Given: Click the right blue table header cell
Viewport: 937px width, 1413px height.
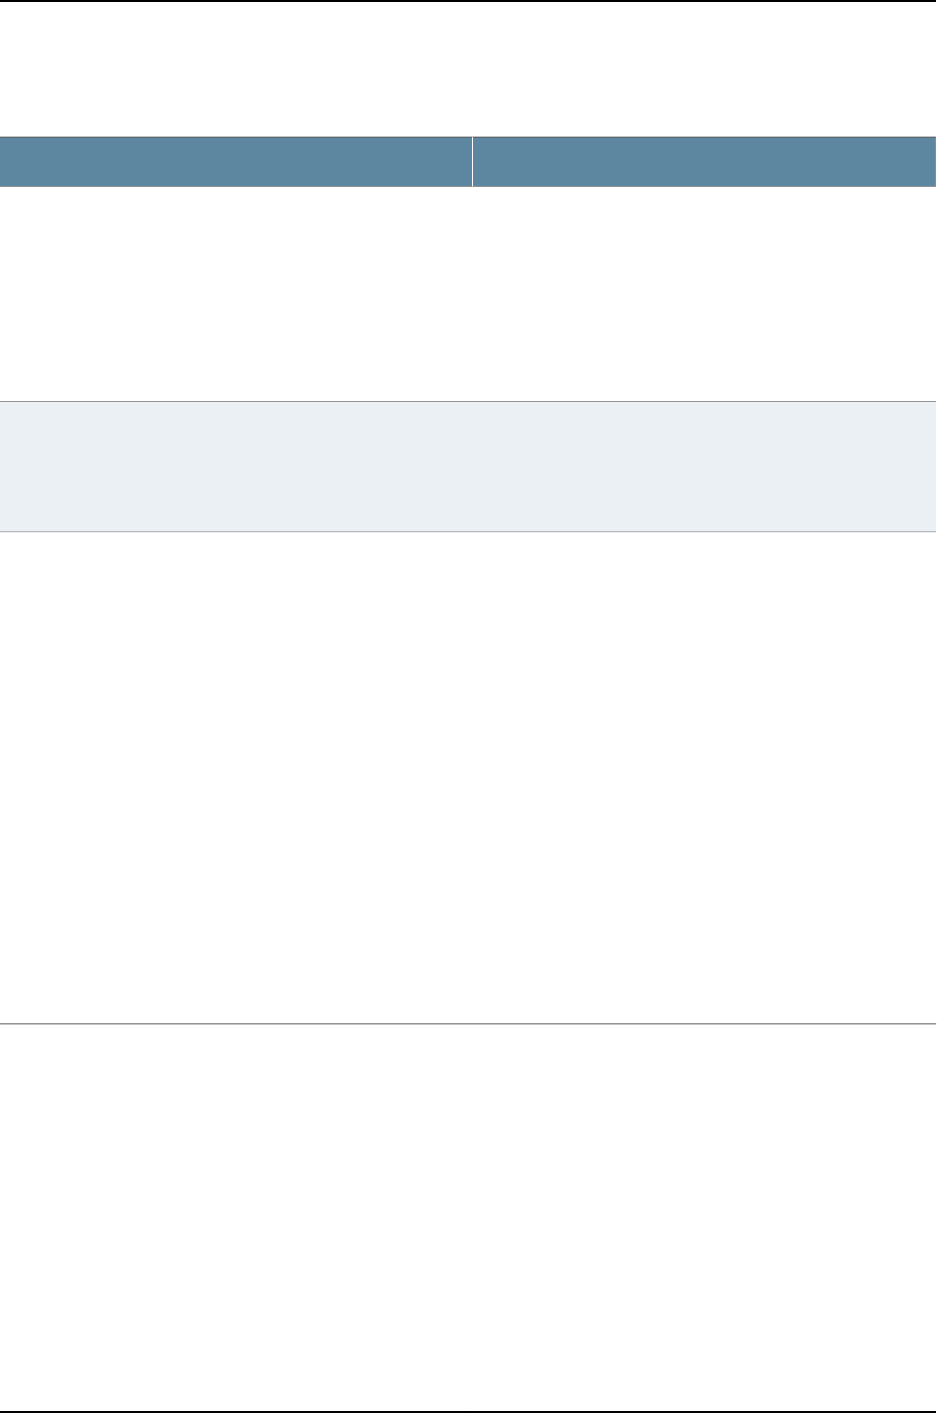Looking at the screenshot, I should (x=705, y=161).
